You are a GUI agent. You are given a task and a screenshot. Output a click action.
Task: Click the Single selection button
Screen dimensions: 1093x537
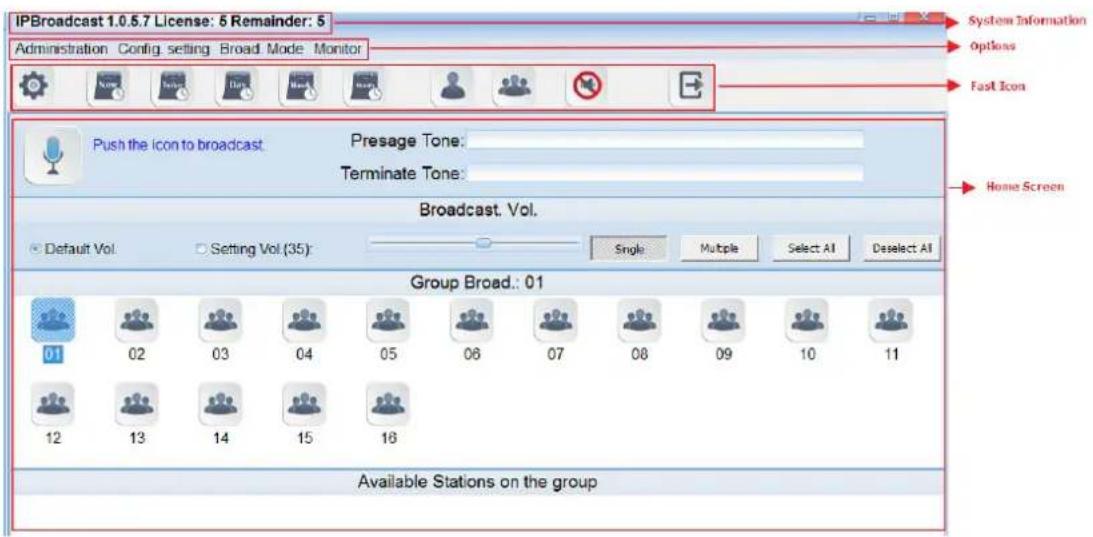click(629, 248)
